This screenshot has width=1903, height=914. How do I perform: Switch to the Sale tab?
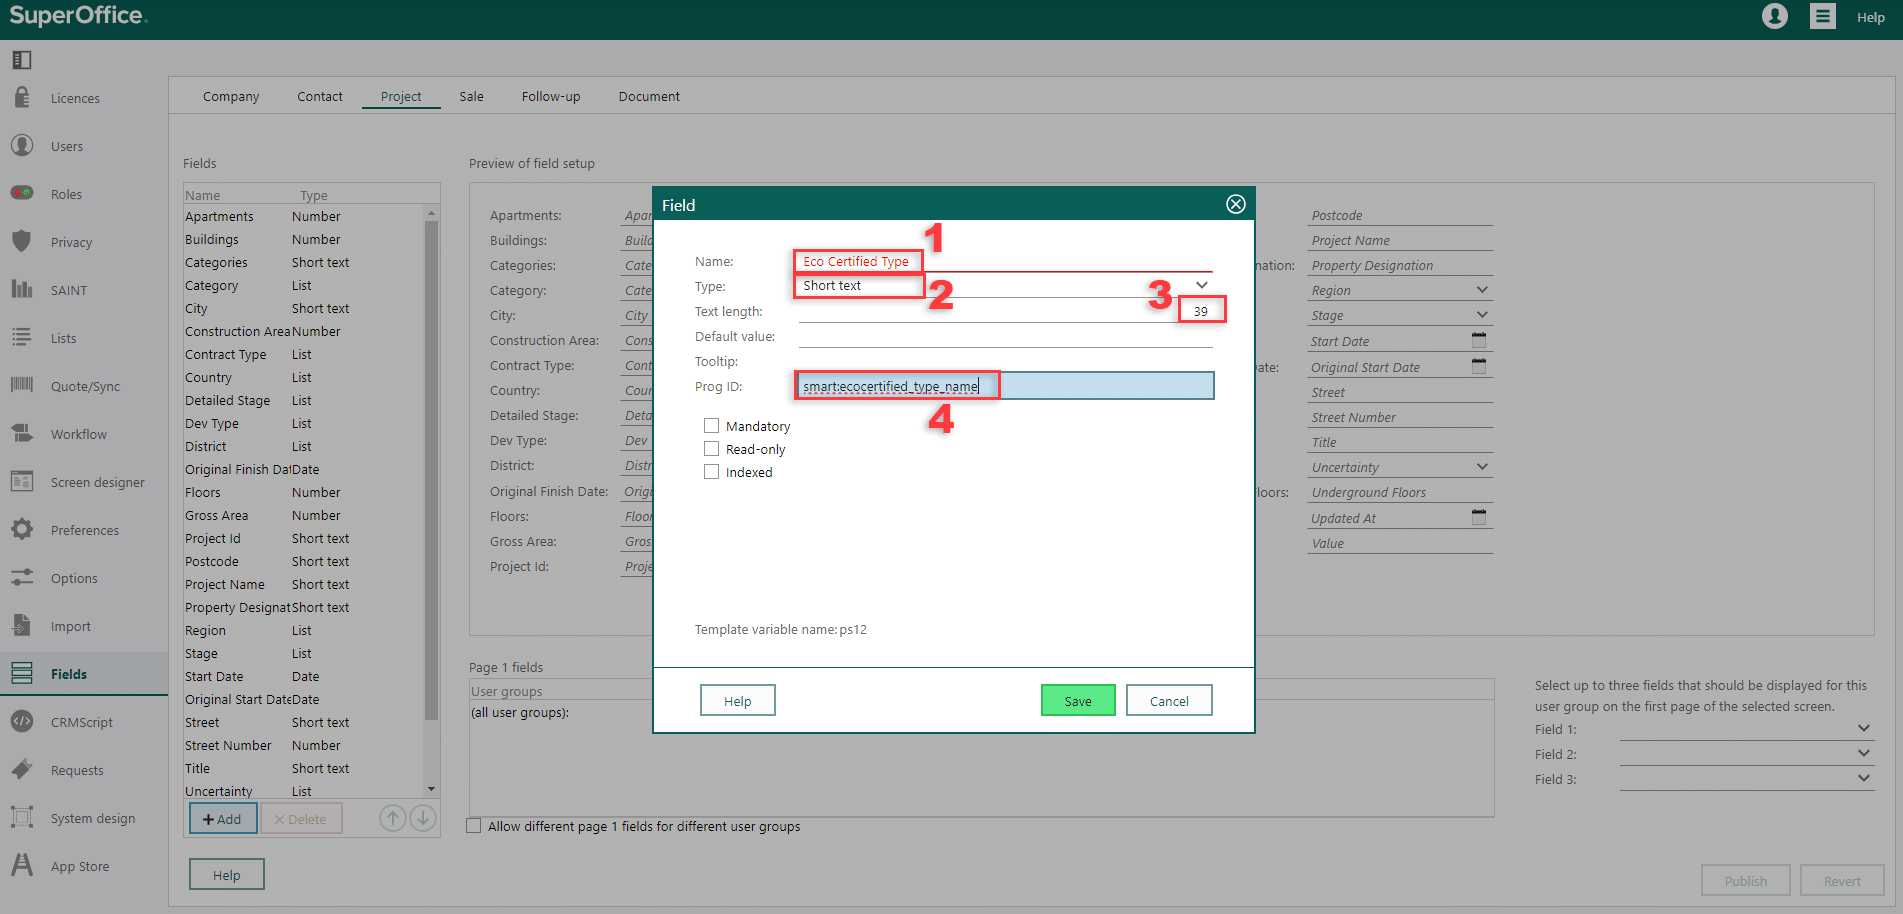coord(472,96)
